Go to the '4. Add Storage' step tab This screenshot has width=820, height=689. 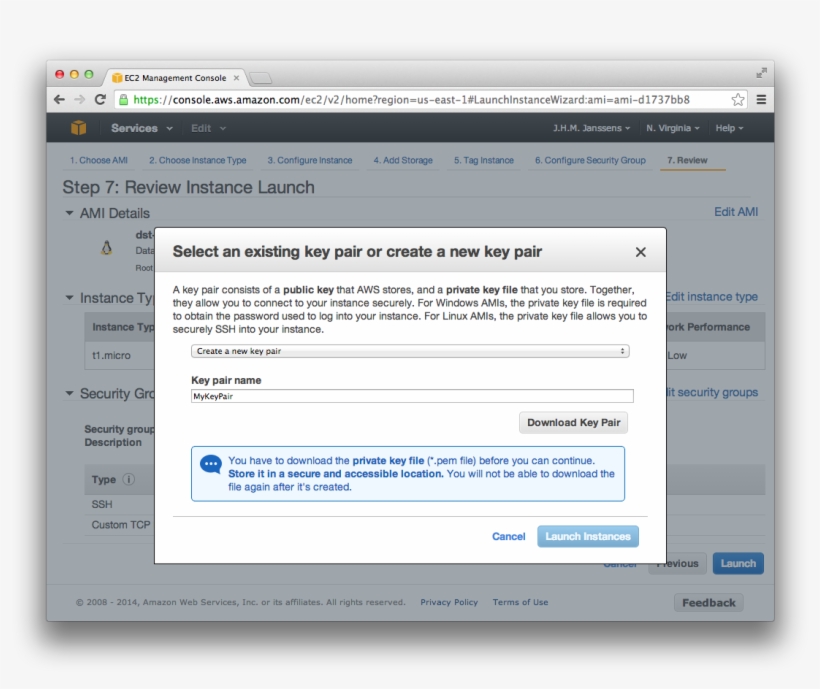click(x=403, y=160)
